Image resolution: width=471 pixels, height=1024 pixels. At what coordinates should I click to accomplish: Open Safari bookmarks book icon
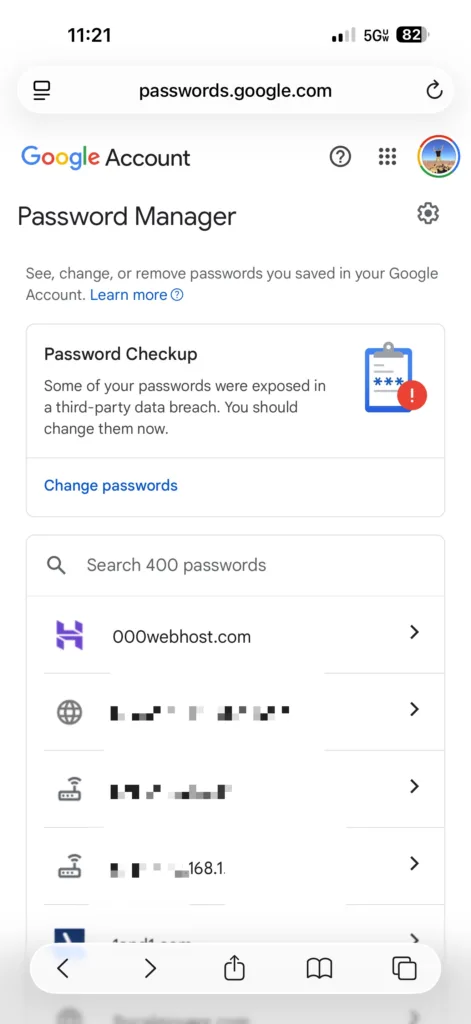point(319,968)
